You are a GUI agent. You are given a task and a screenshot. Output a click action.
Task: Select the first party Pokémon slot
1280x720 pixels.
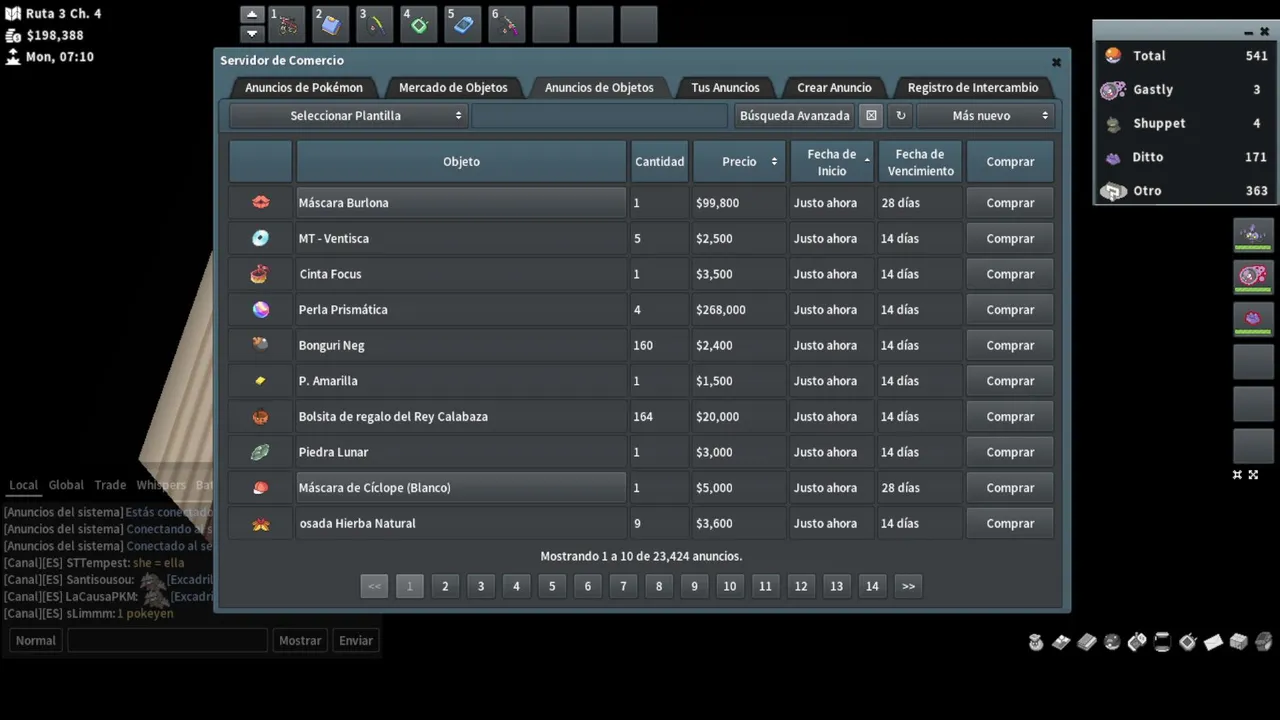(x=1253, y=234)
